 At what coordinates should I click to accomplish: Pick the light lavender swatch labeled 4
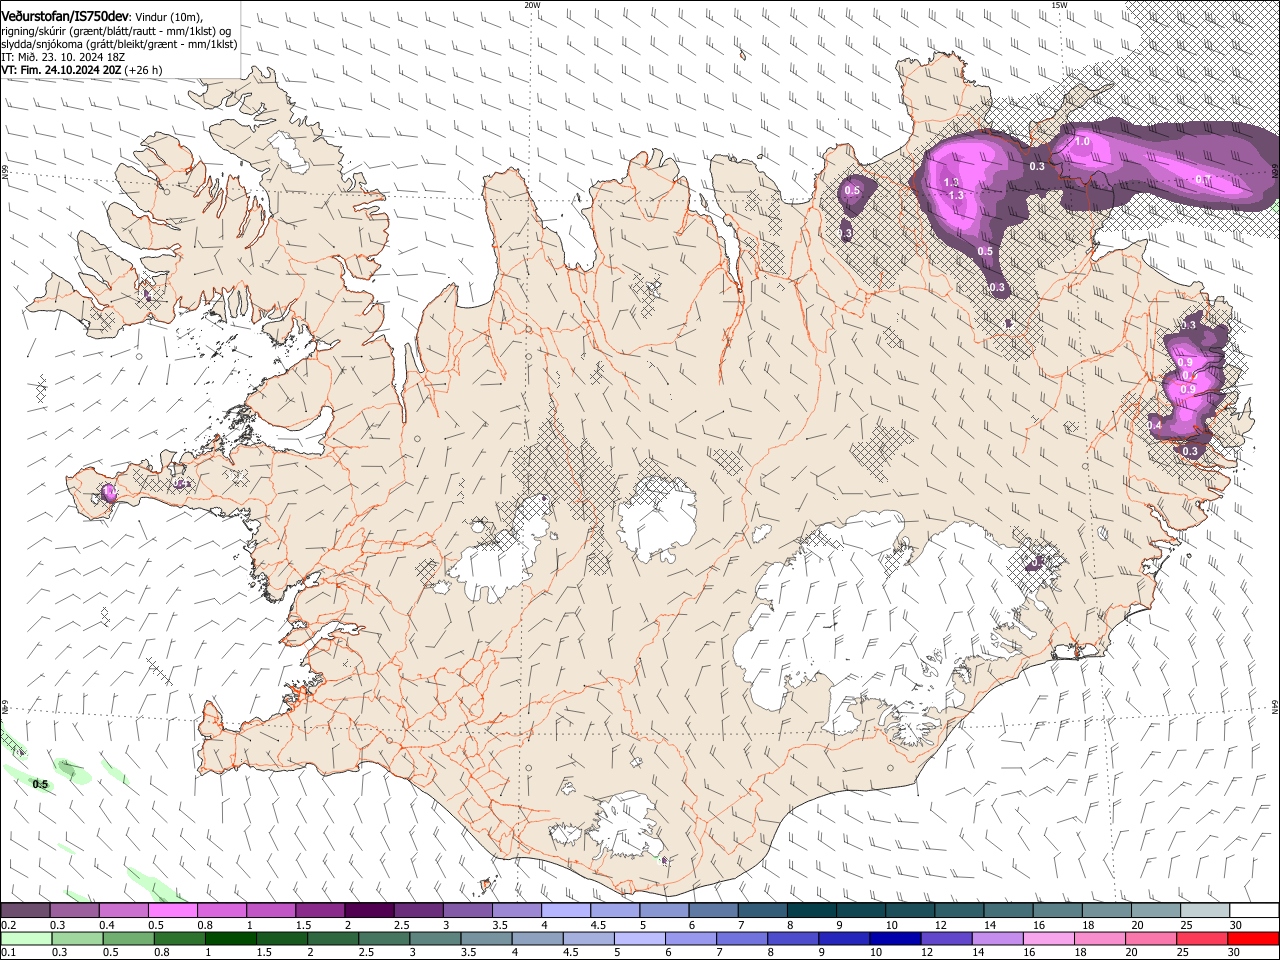click(x=566, y=911)
